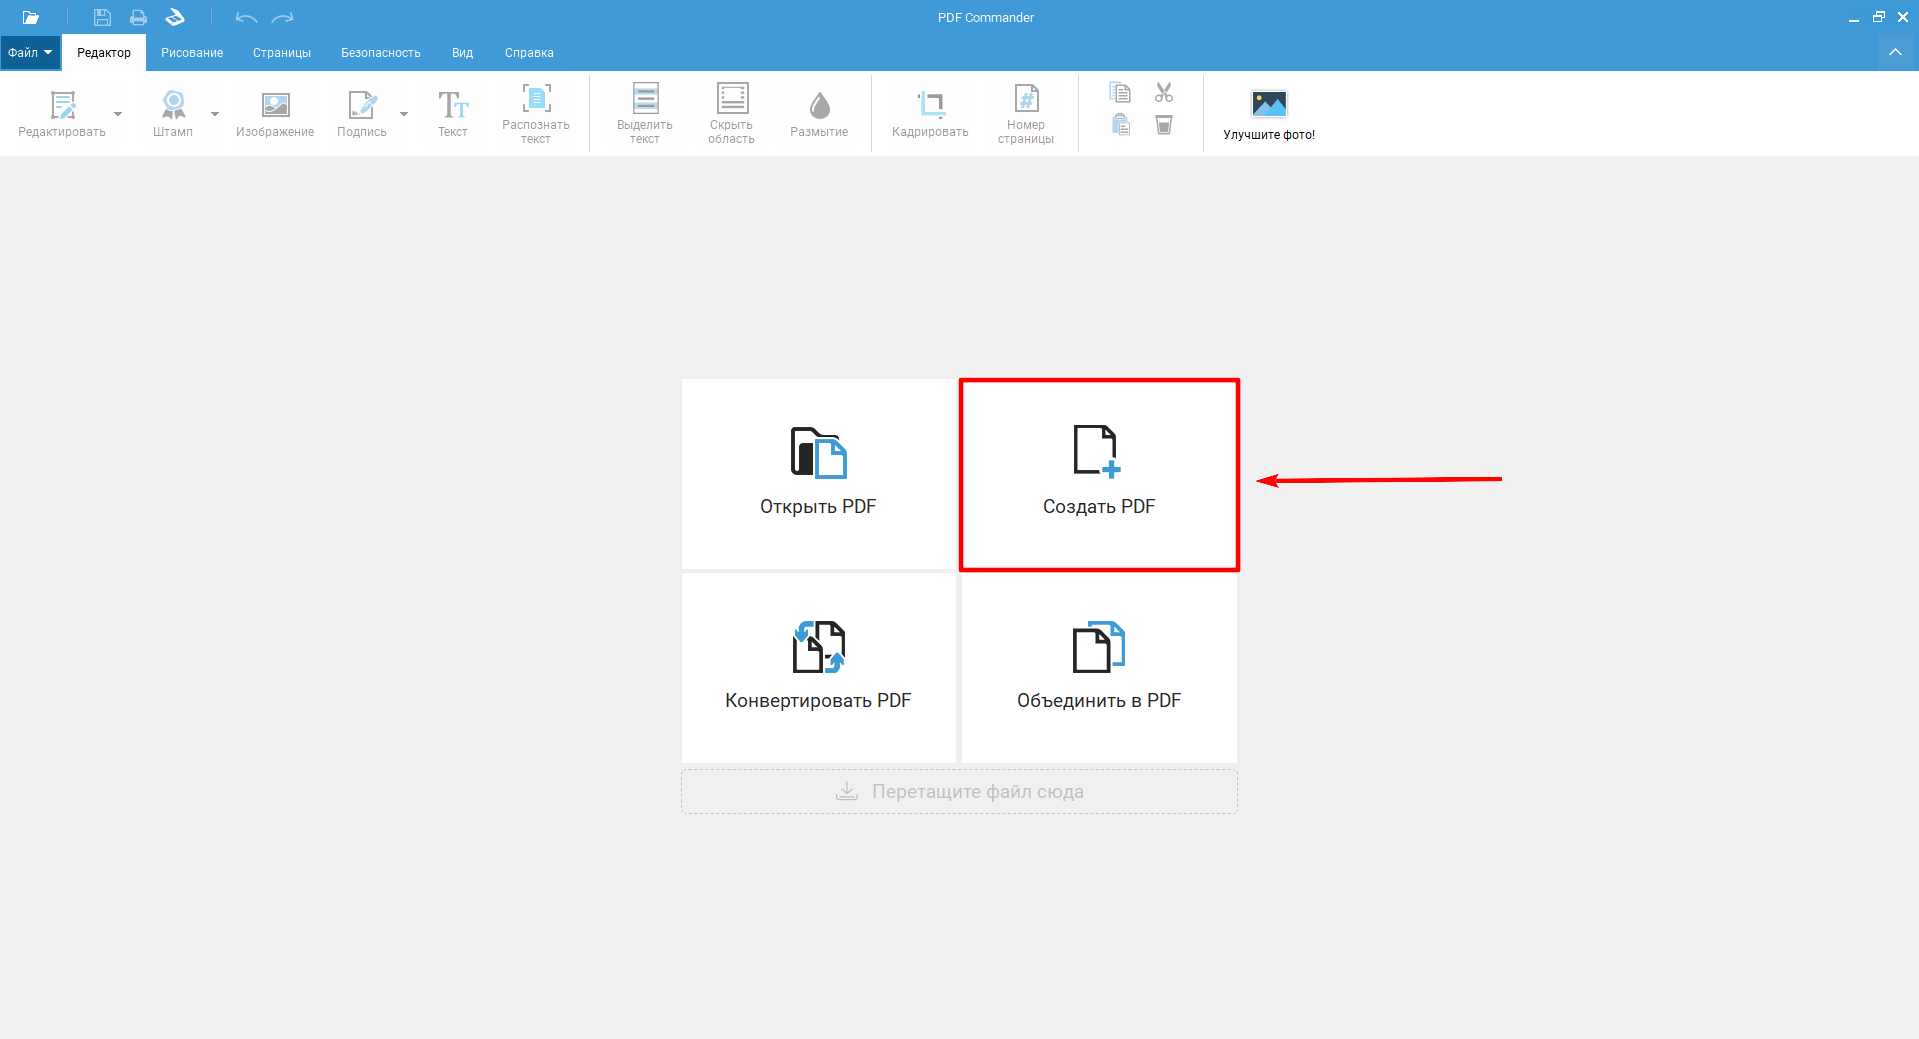Image resolution: width=1919 pixels, height=1039 pixels.
Task: Switch to the Безопасность tab
Action: click(380, 53)
